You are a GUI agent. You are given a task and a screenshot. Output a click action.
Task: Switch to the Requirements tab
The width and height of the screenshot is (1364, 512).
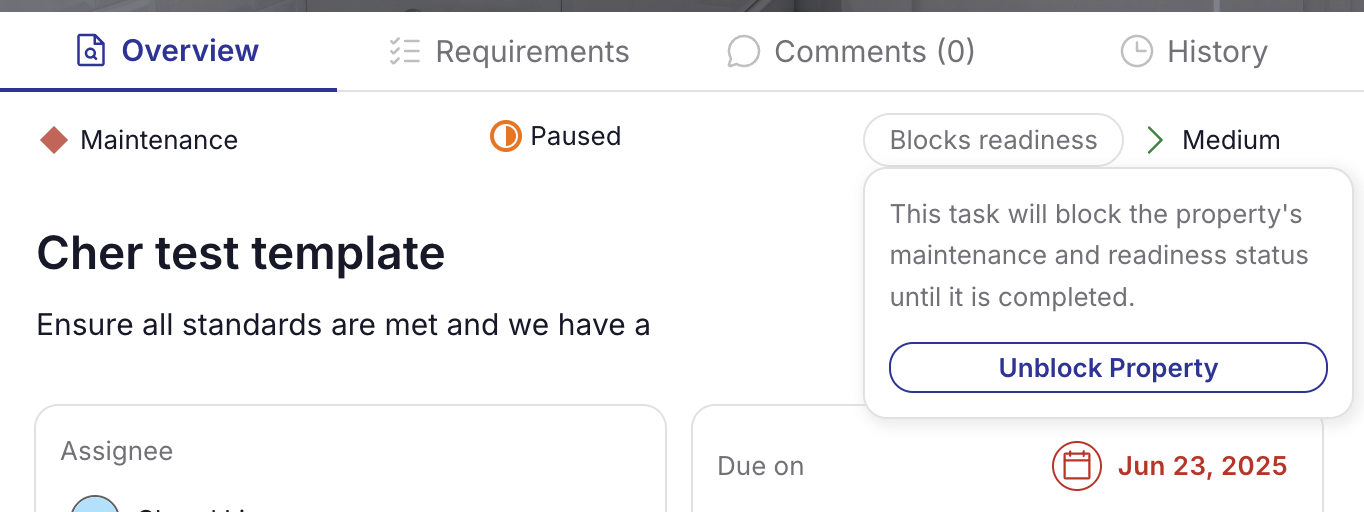click(532, 51)
